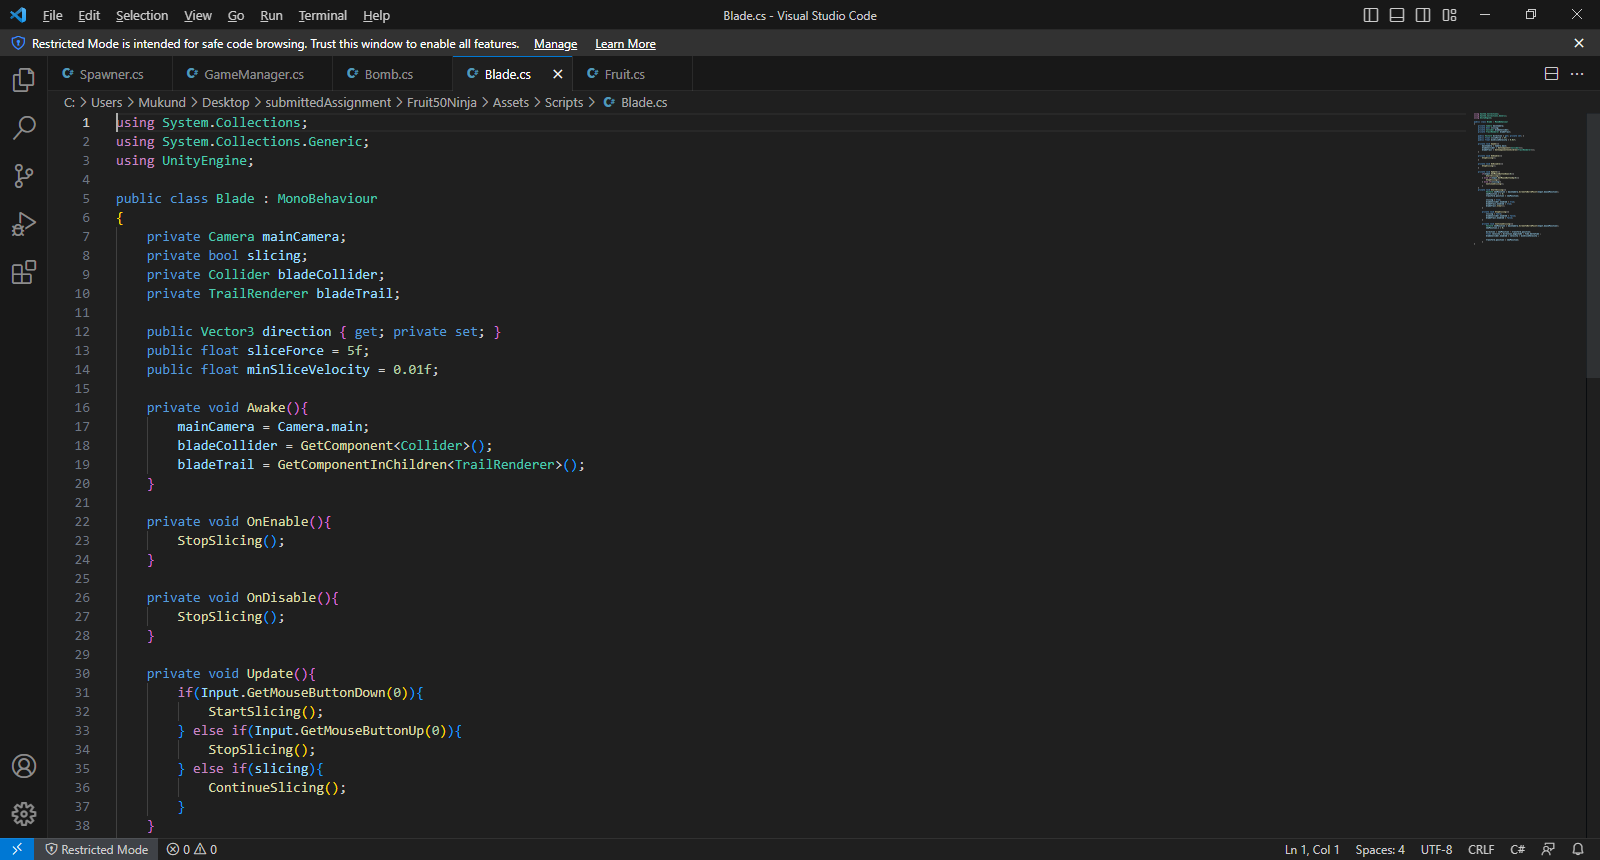
Task: Open the Search view in activity bar
Action: (24, 128)
